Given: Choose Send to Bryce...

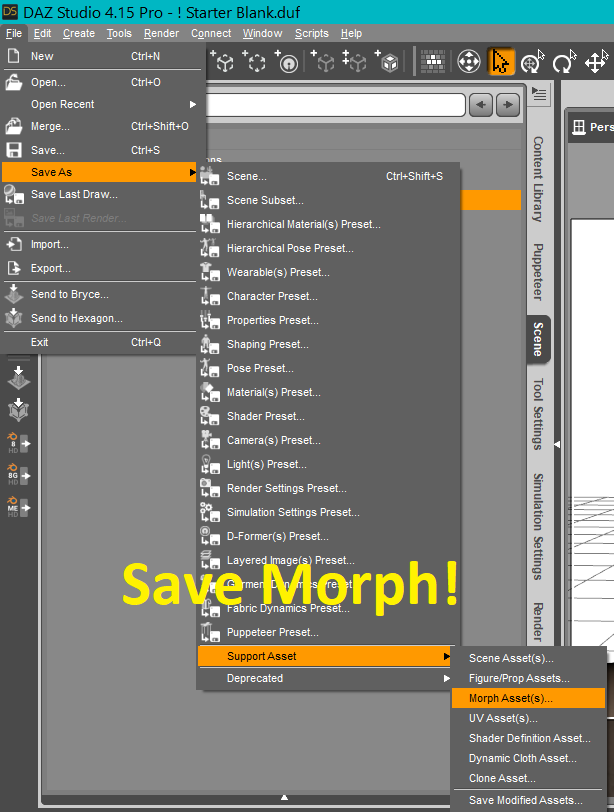Looking at the screenshot, I should click(x=101, y=294).
